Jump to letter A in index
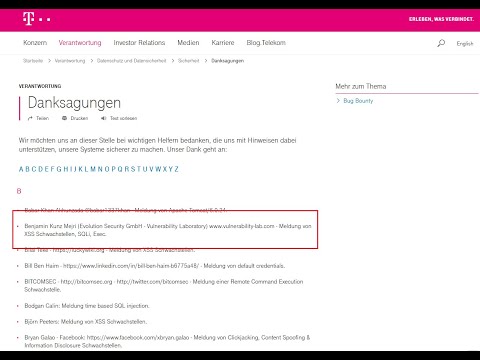 (x=21, y=169)
